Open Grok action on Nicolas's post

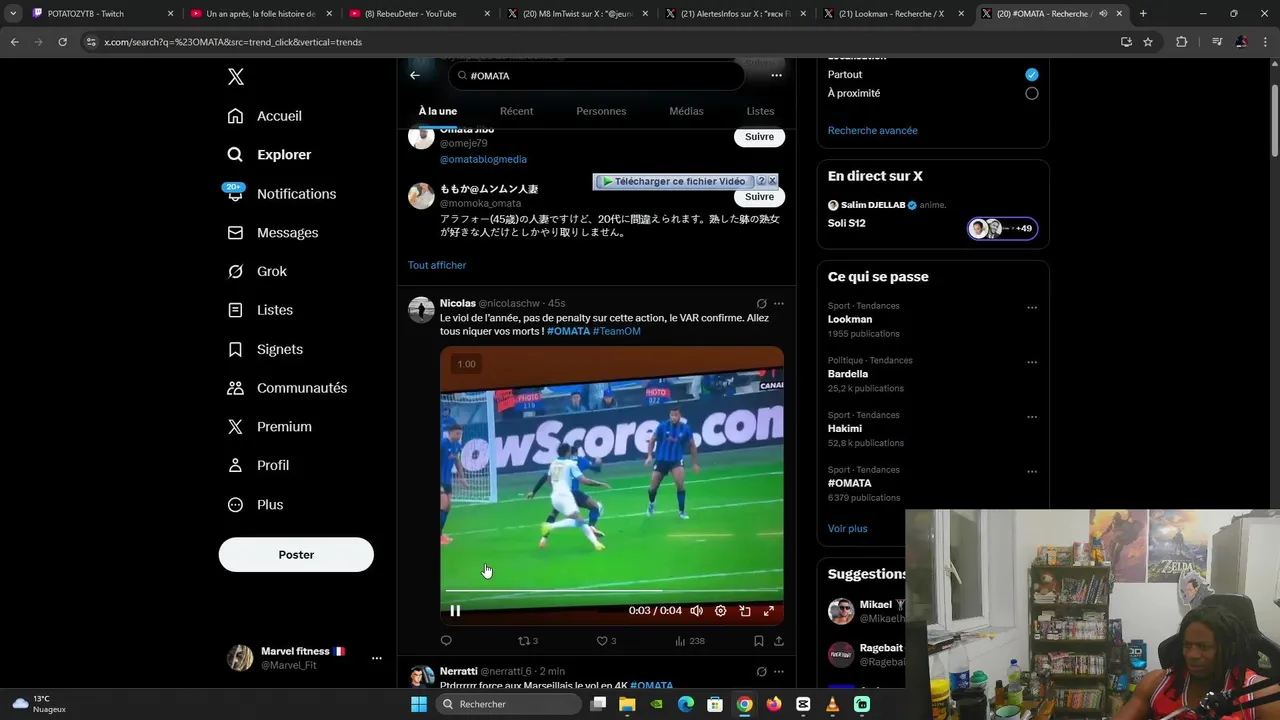[x=761, y=304]
